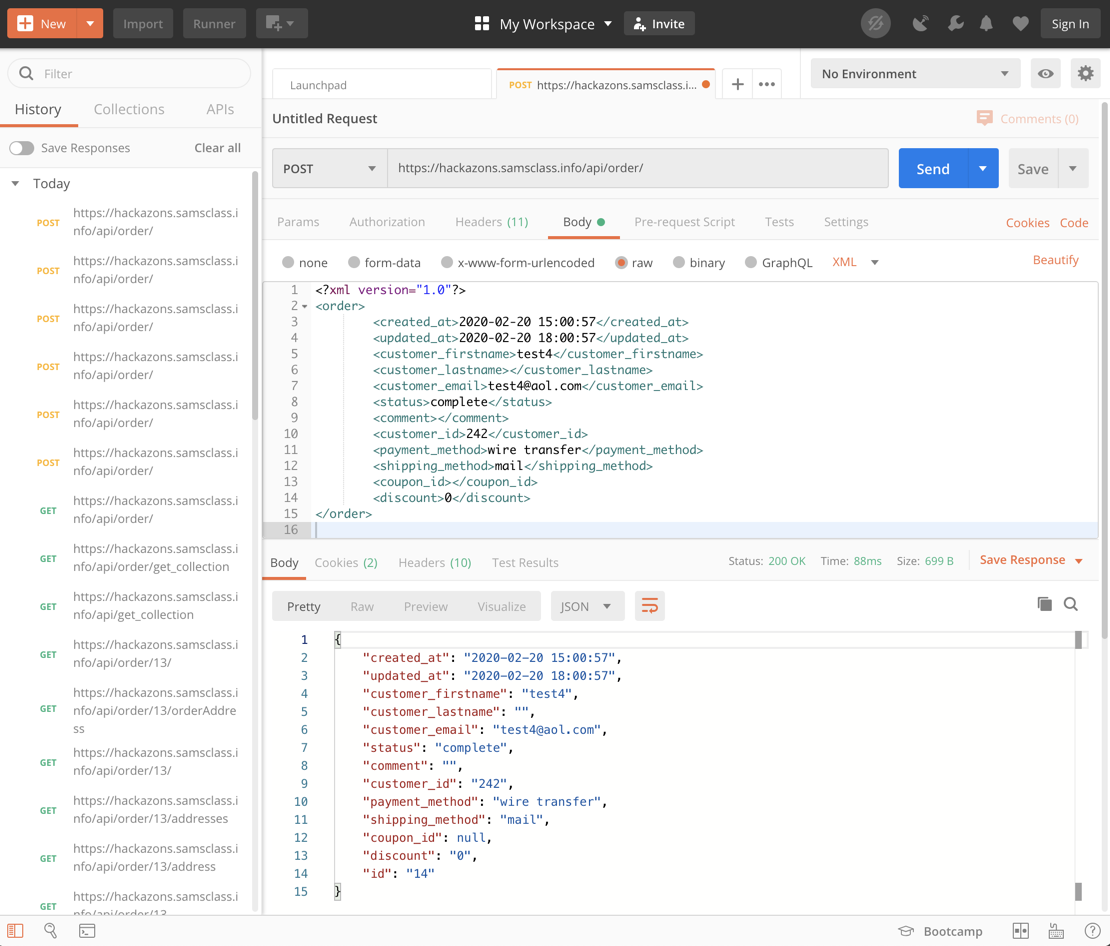Open the POST method dropdown
Screen dimensions: 1110x946
coord(329,169)
